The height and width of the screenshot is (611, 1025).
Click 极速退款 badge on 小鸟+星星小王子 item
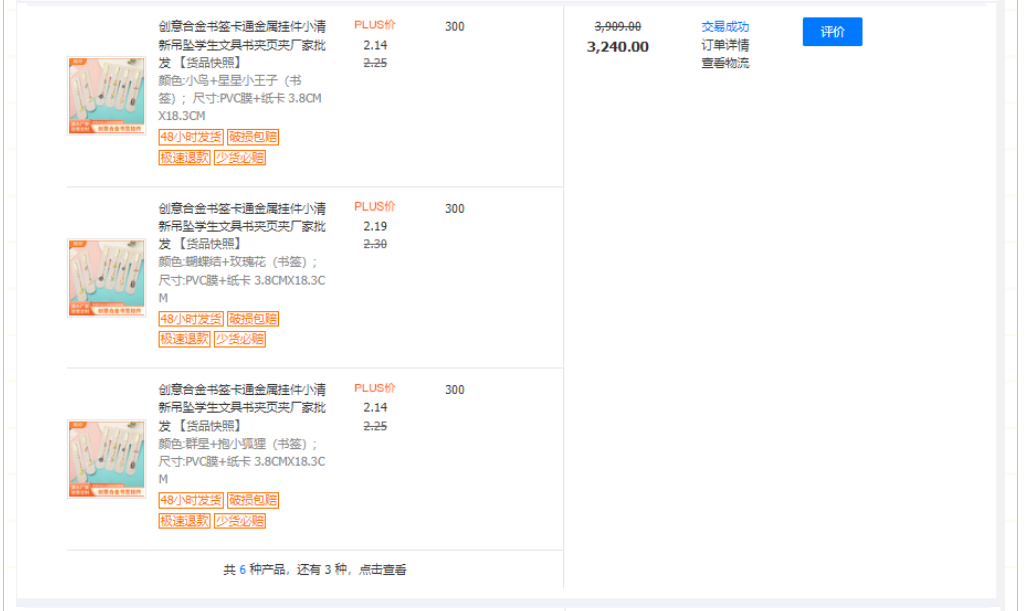[184, 157]
